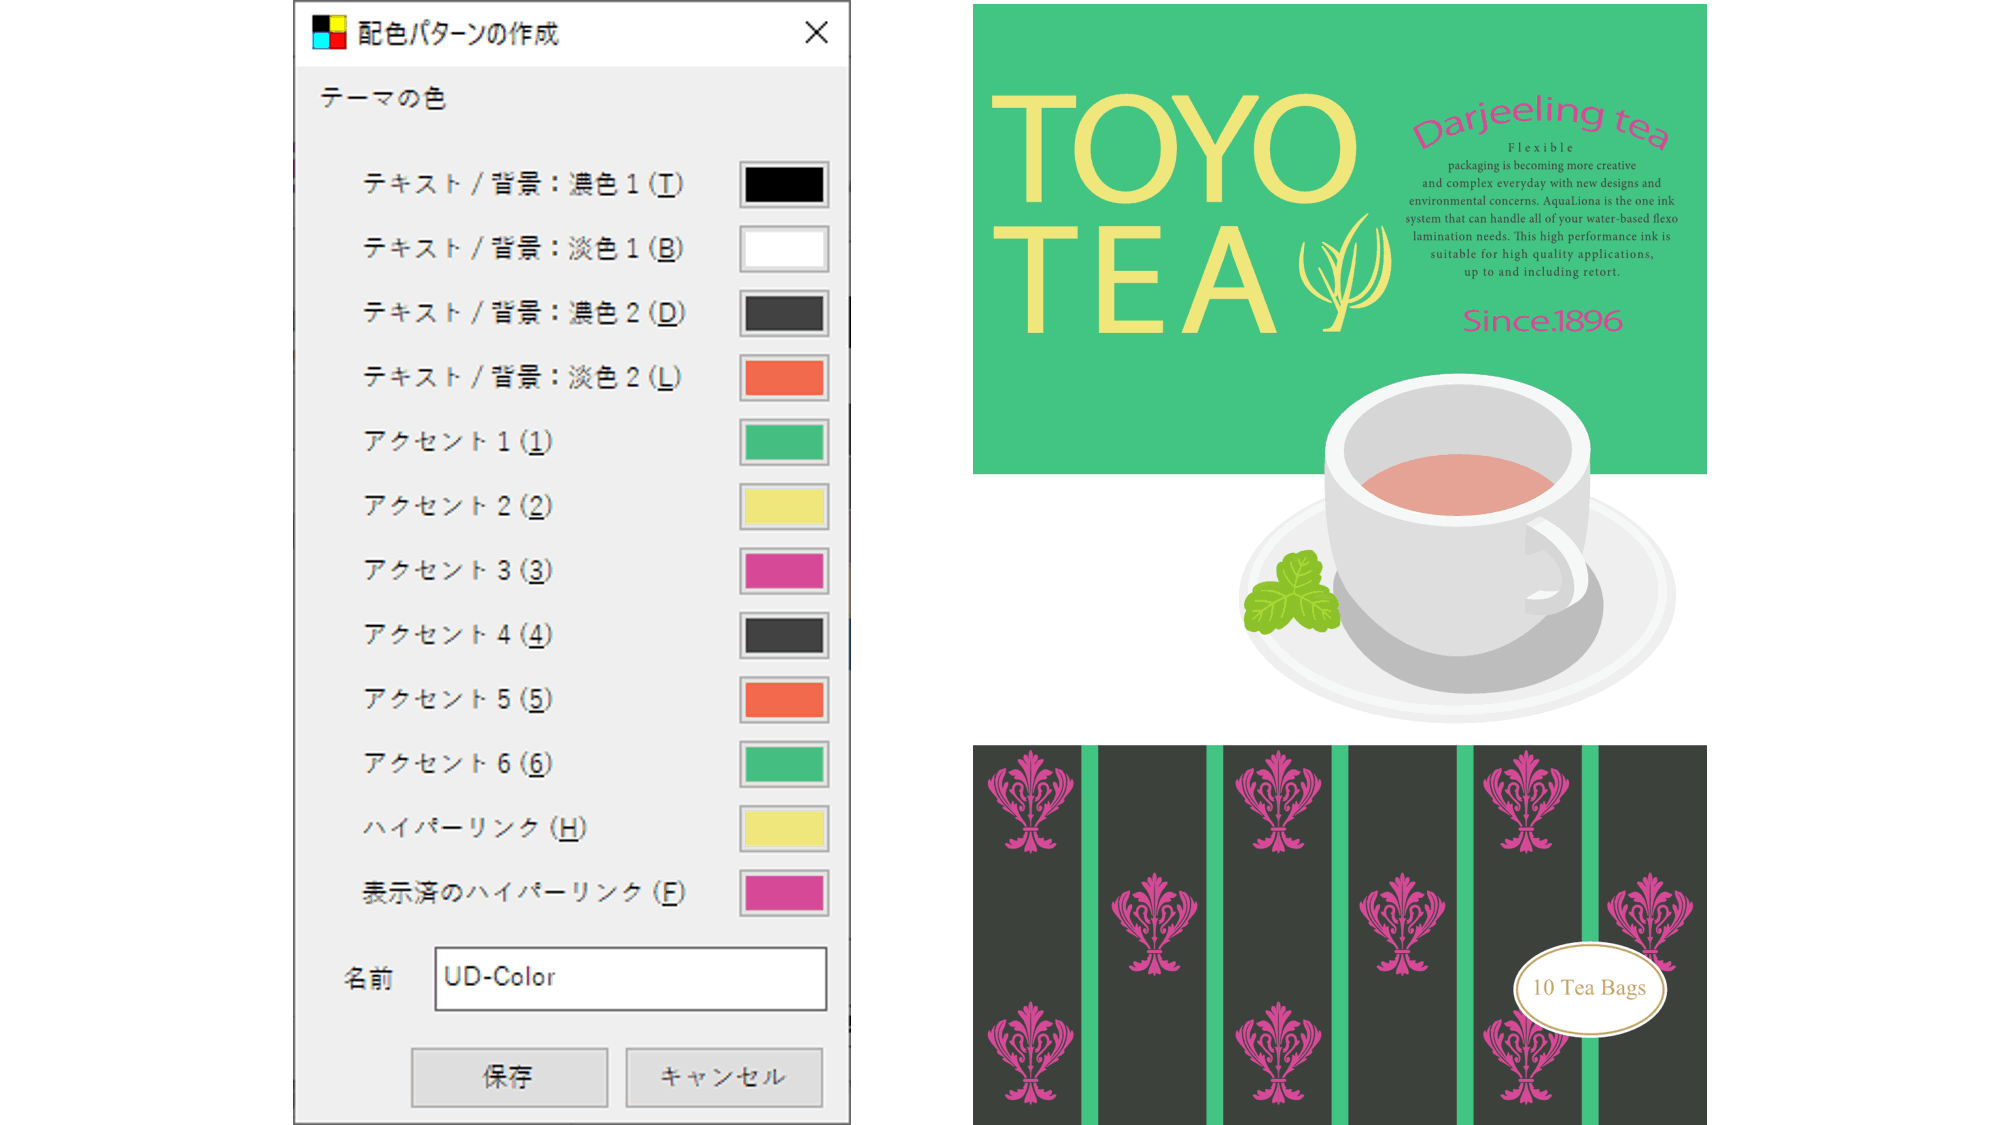
Task: Click the 'Flexible' paragraph heading in preview
Action: (x=1541, y=148)
